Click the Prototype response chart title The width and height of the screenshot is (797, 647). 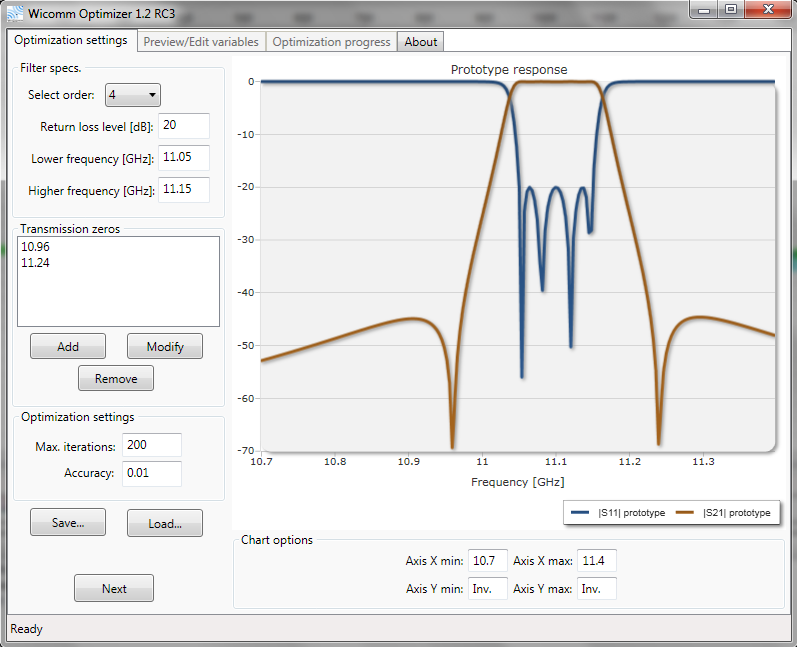tap(509, 70)
